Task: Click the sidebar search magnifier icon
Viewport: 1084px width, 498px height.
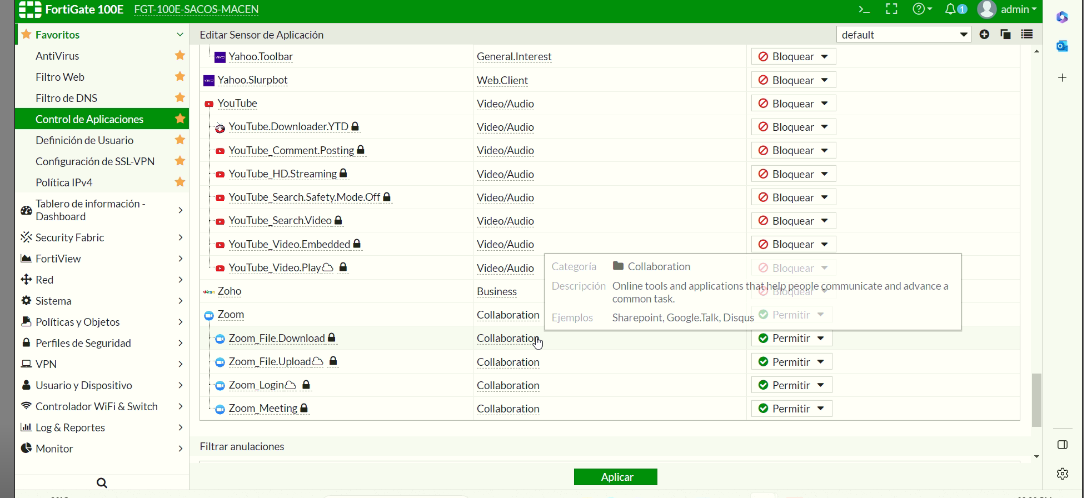Action: click(x=101, y=483)
